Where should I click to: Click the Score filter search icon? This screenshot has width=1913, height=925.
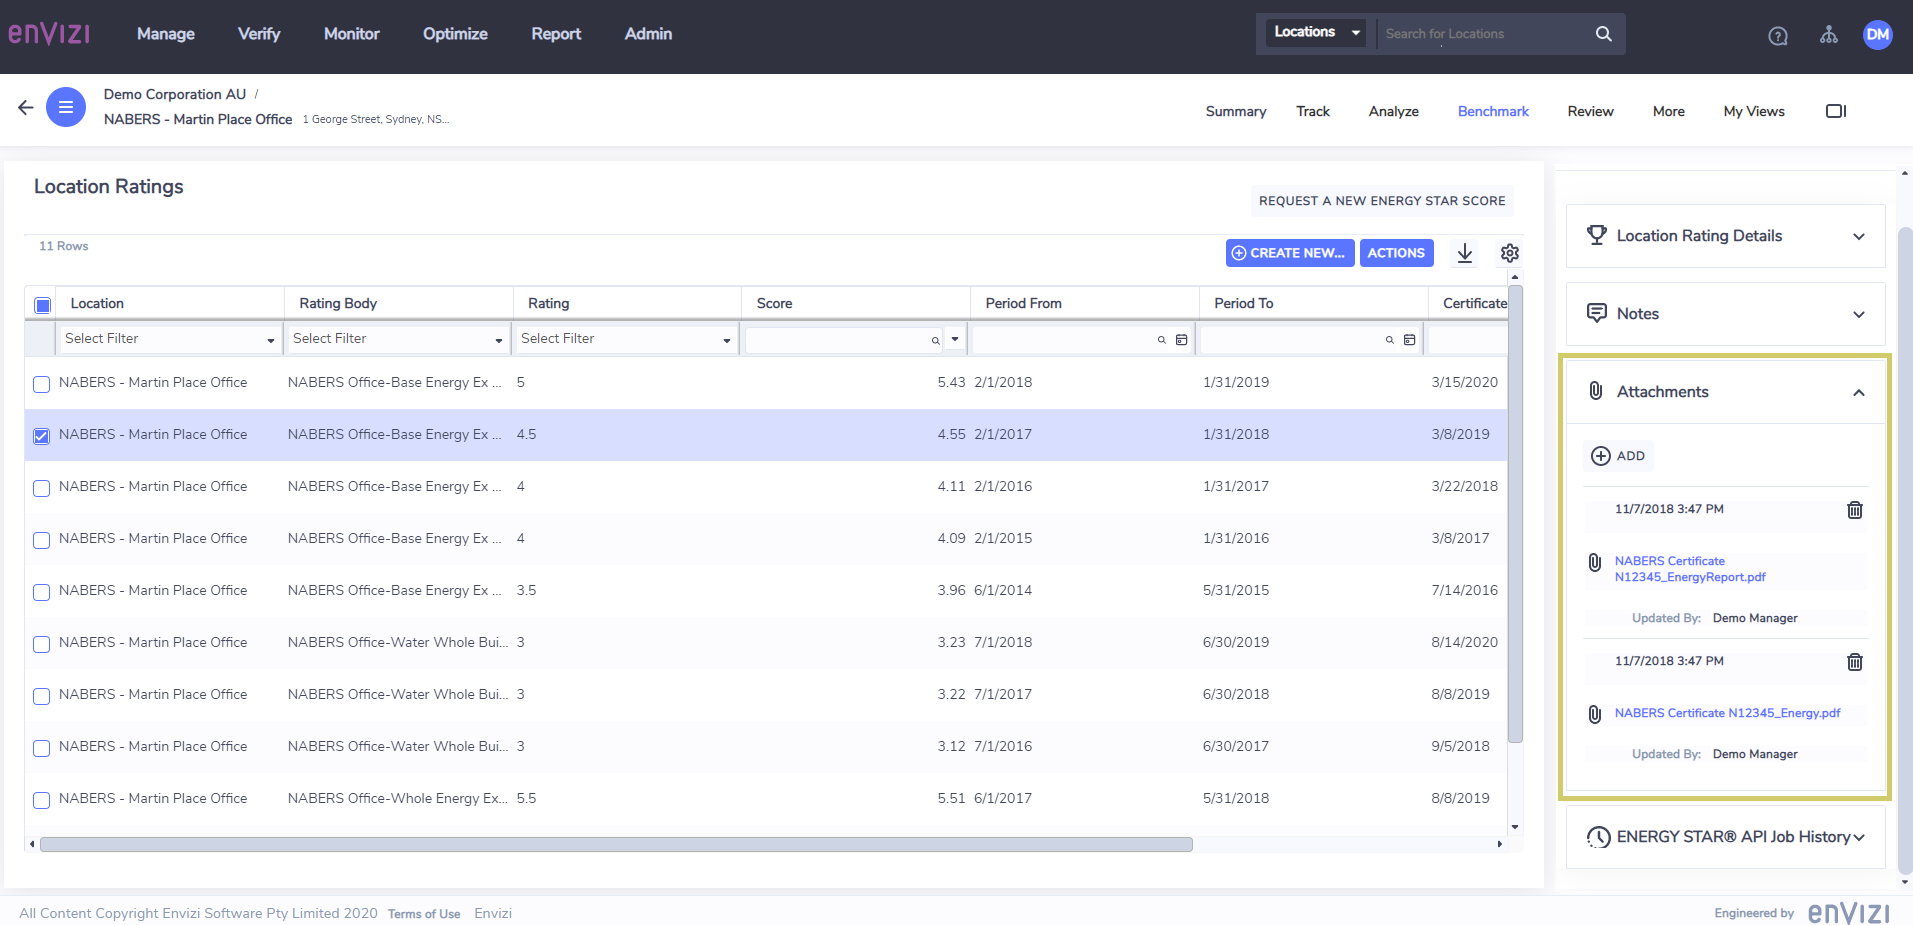[x=936, y=341]
